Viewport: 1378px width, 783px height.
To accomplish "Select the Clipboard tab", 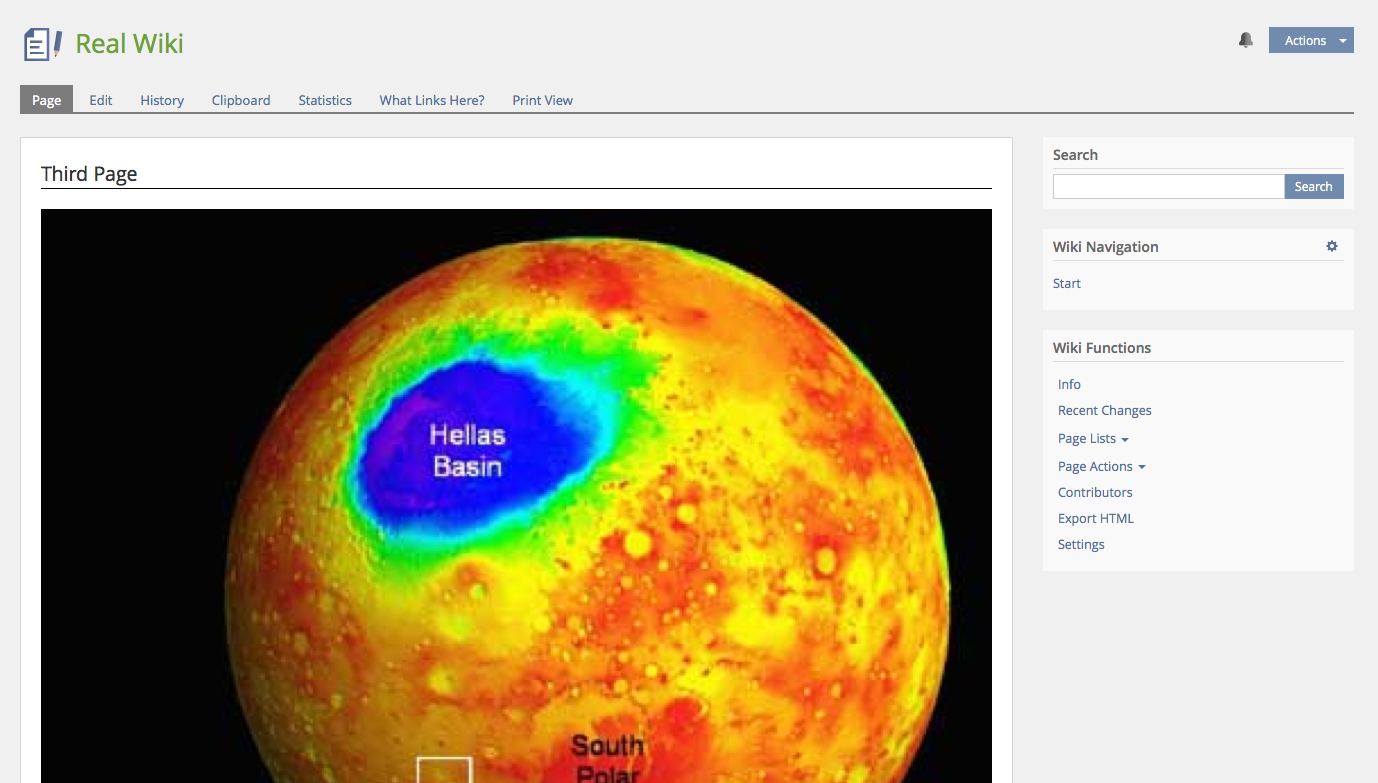I will click(x=241, y=100).
